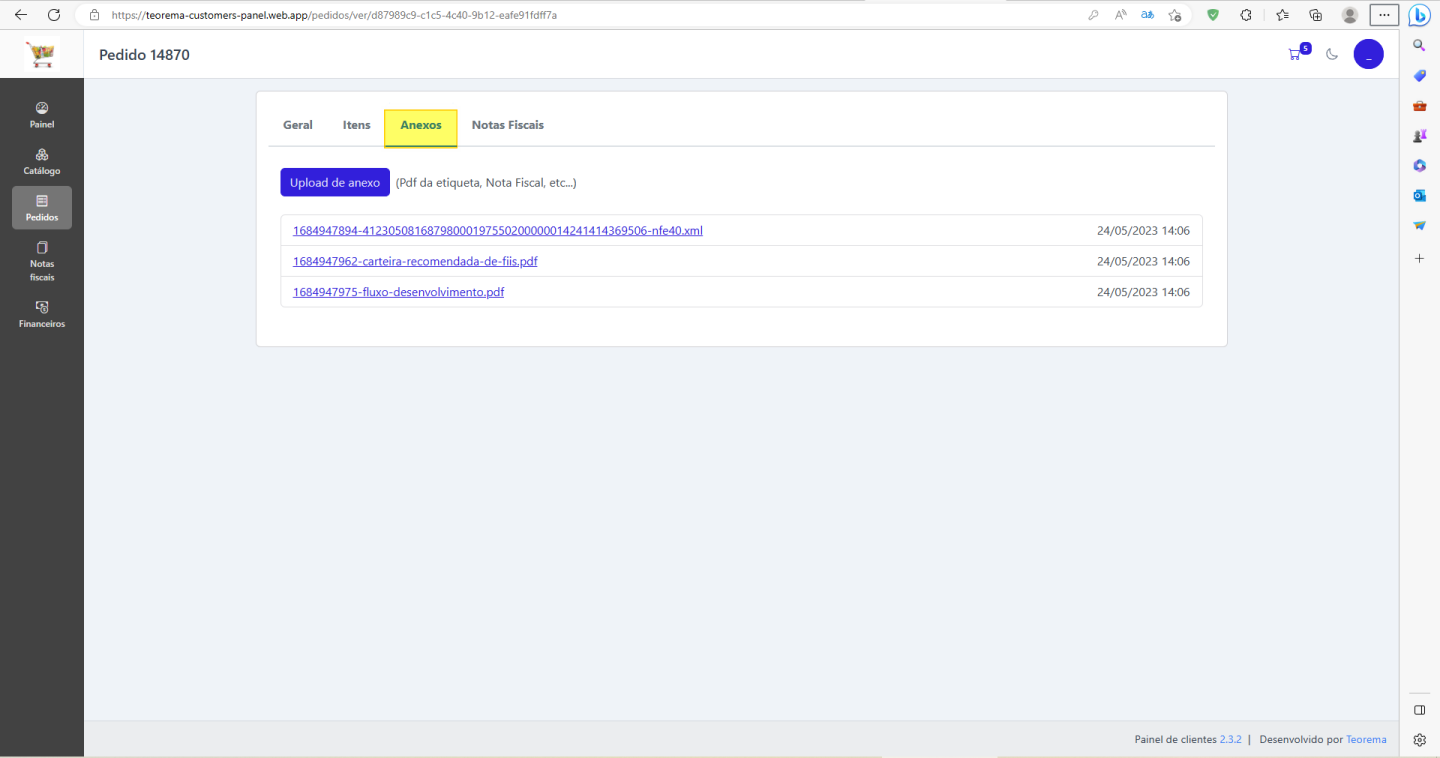Click the Upload de anexo button
This screenshot has width=1440, height=758.
tap(335, 183)
